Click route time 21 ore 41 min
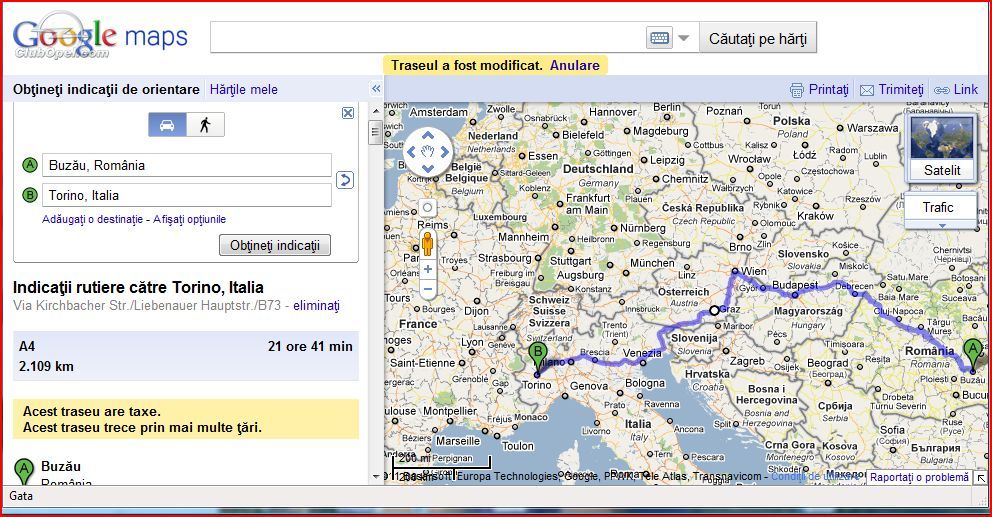This screenshot has width=992, height=517. tap(310, 346)
